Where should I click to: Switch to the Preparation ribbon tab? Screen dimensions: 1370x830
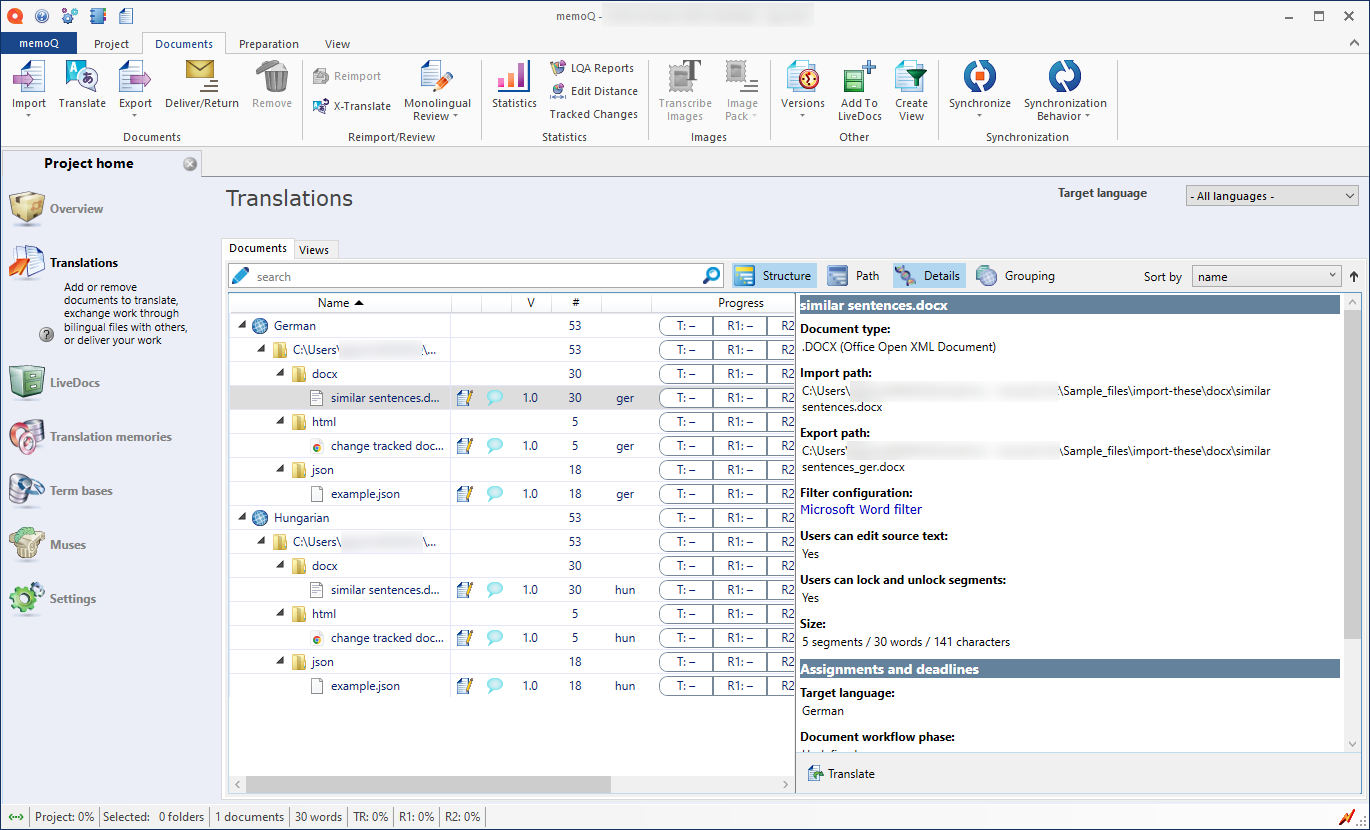[x=269, y=44]
